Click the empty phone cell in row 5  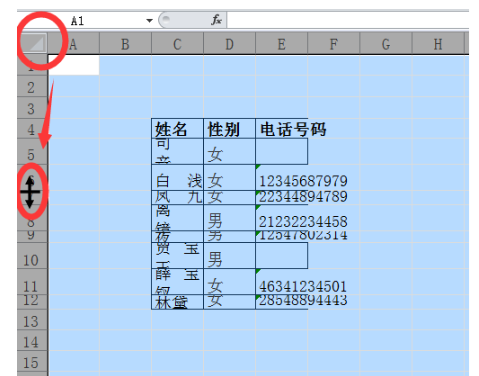281,152
